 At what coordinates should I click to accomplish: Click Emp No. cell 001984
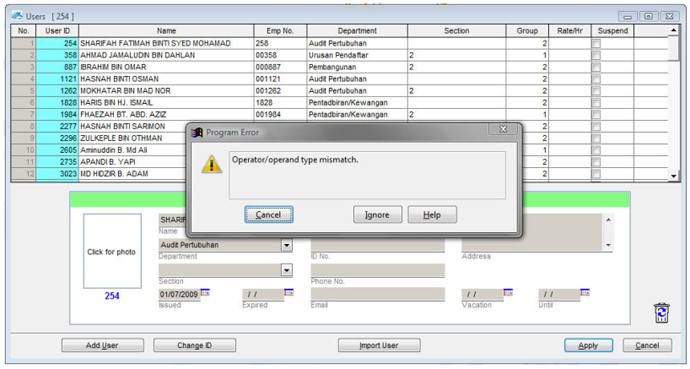(x=280, y=115)
